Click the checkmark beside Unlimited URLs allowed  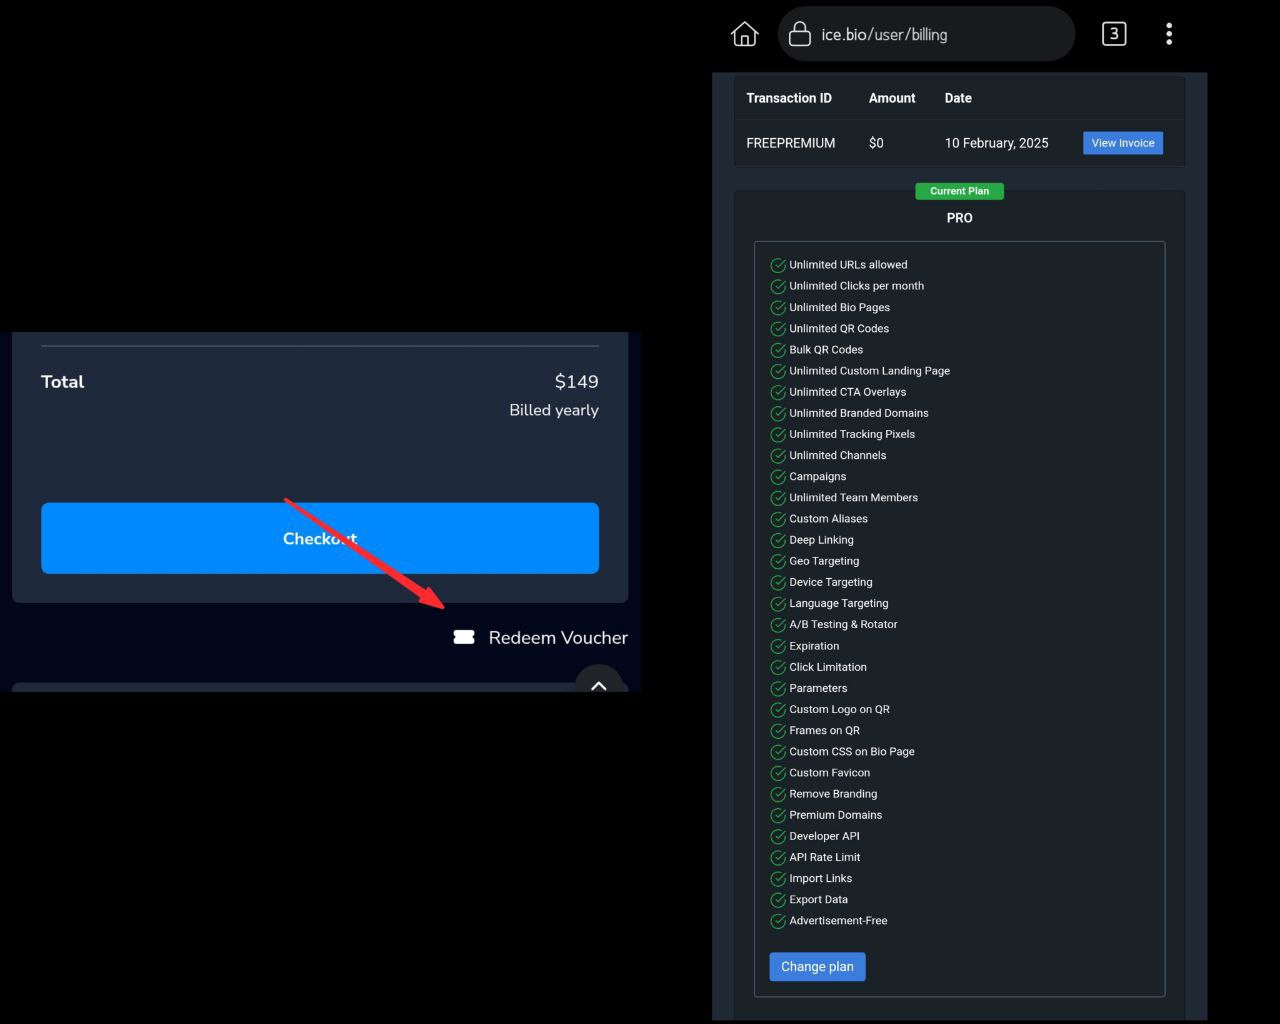click(x=778, y=265)
